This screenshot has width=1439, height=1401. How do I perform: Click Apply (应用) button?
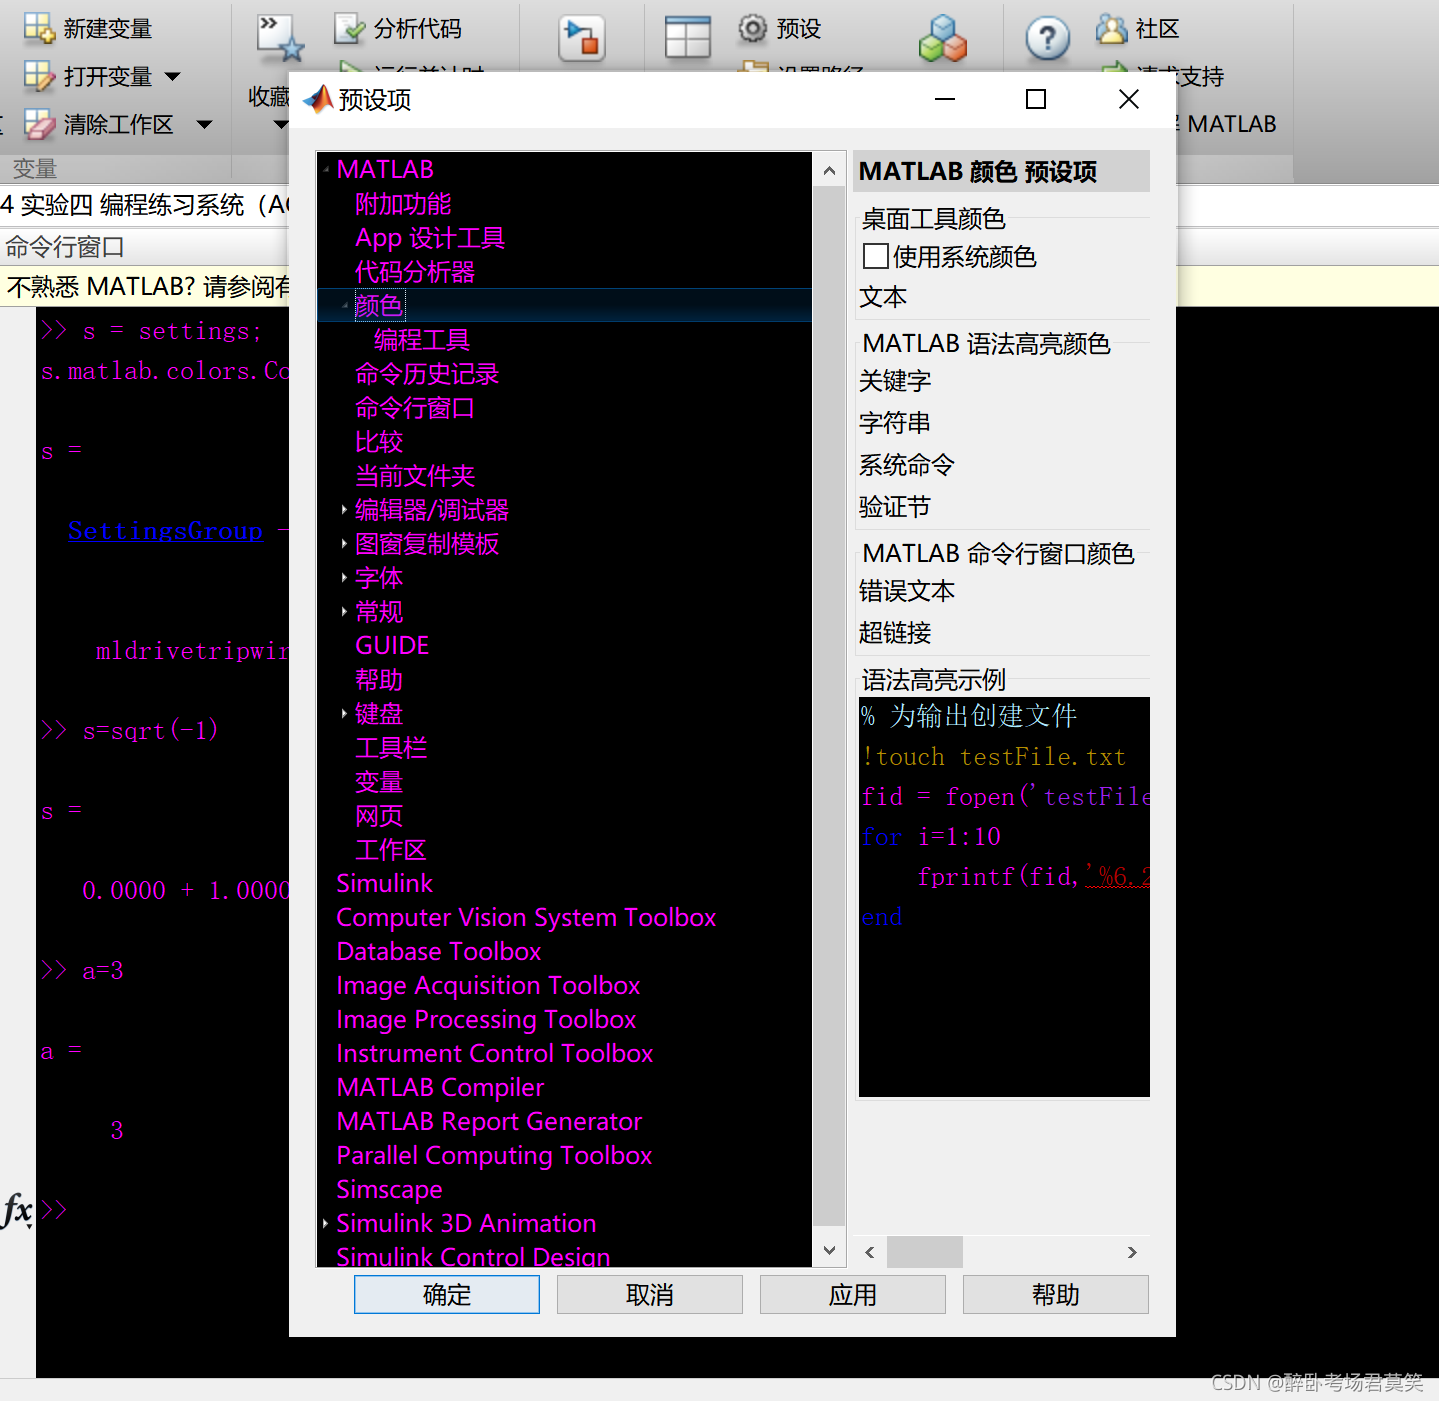(852, 1294)
